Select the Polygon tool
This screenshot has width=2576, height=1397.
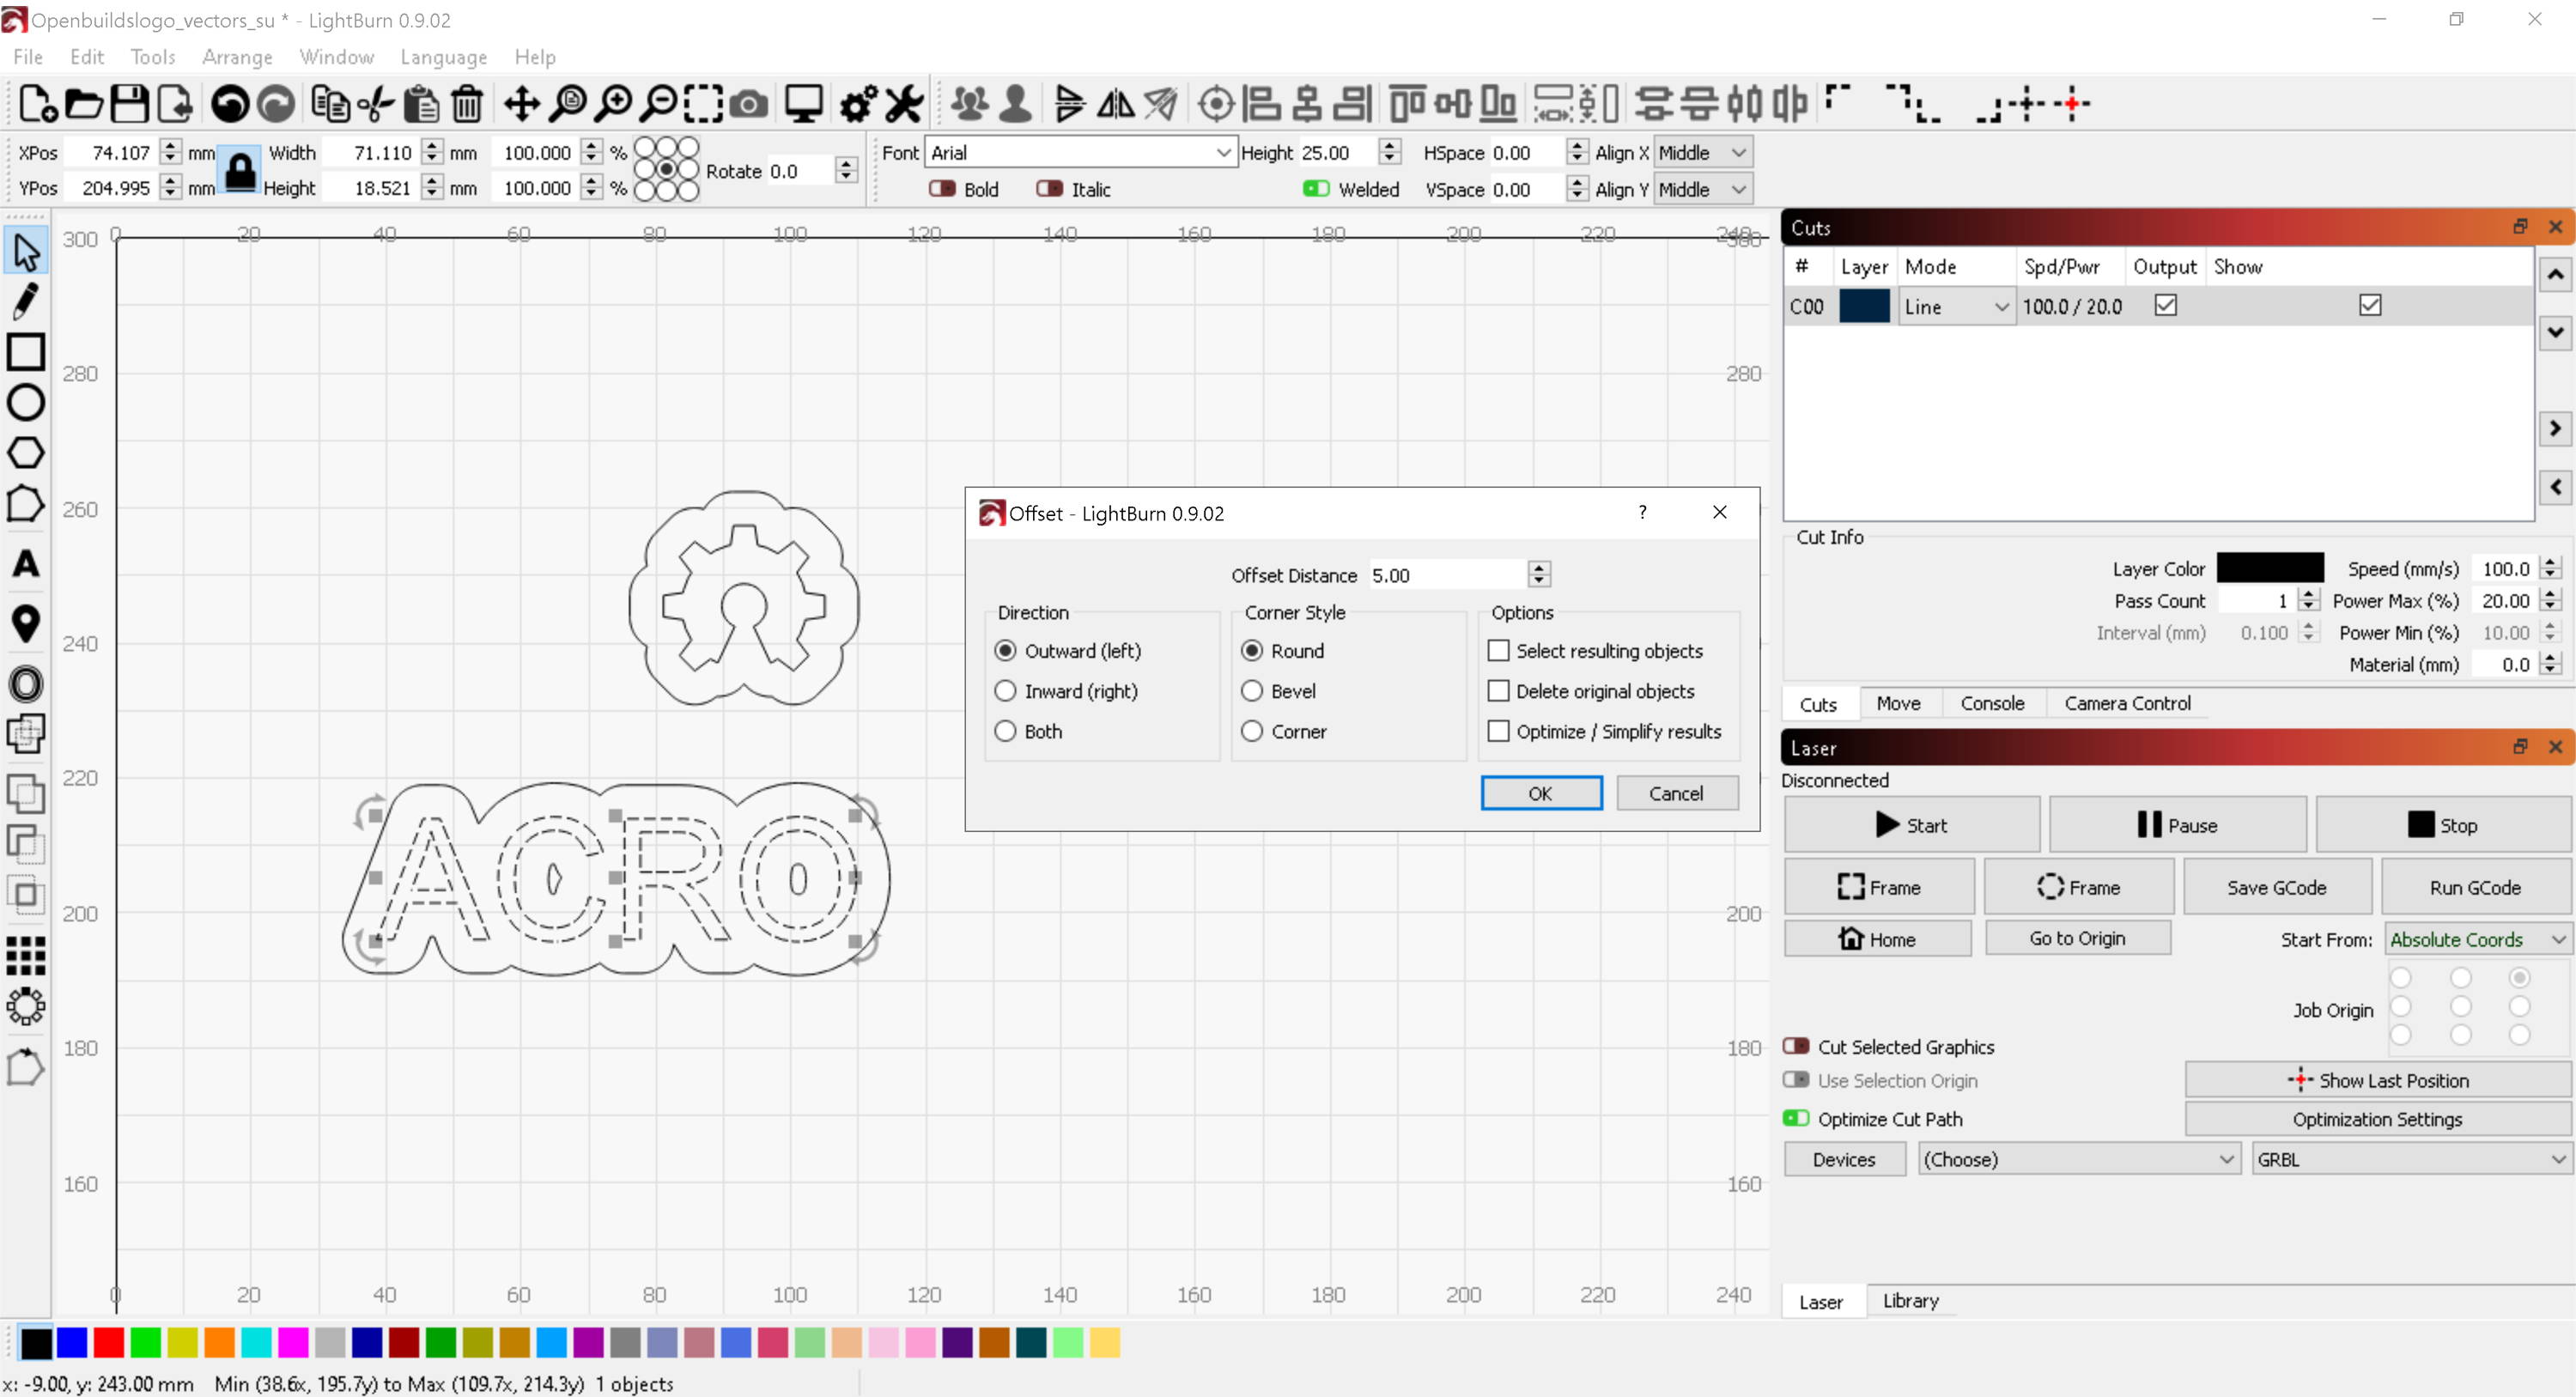tap(26, 453)
